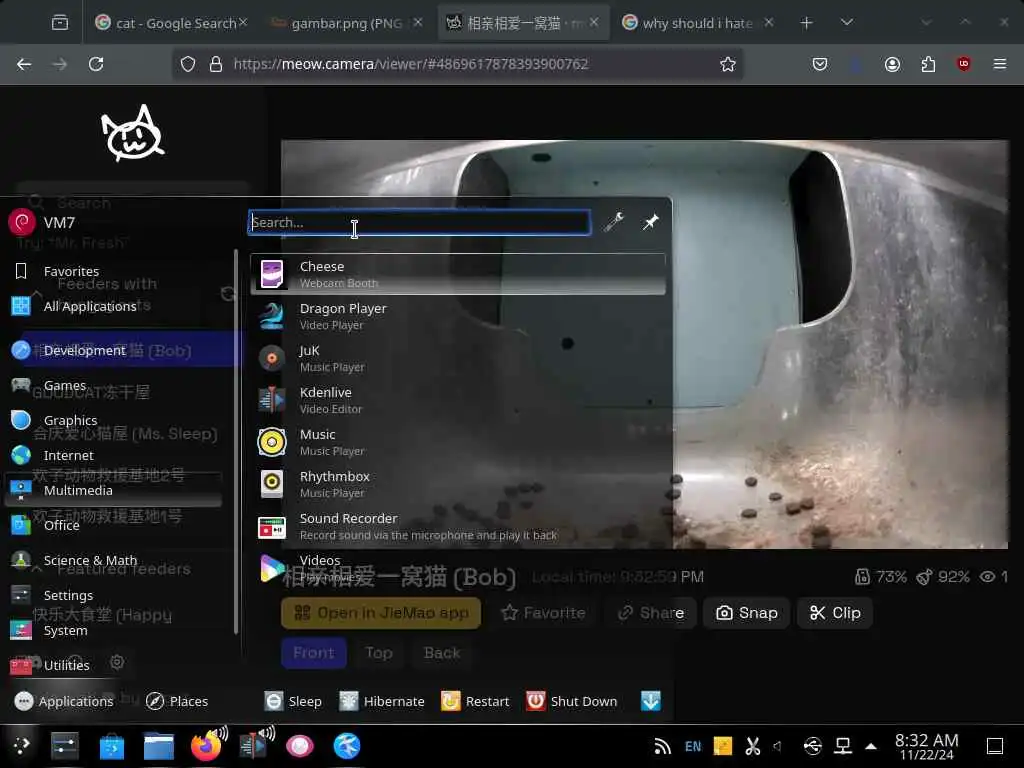Viewport: 1024px width, 768px height.
Task: Bookmark this page with star
Action: (x=728, y=64)
